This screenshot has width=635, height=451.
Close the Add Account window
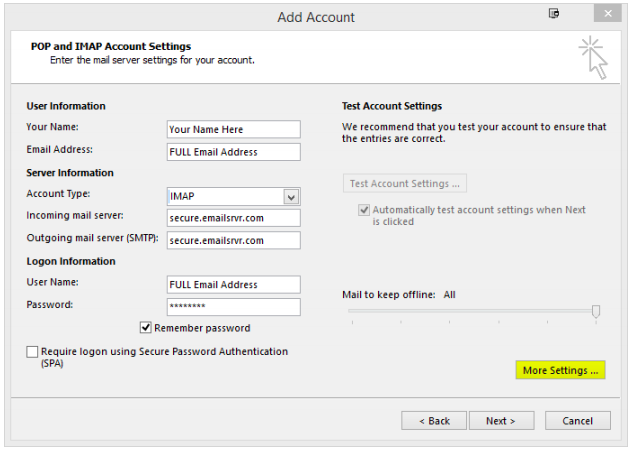tap(607, 13)
